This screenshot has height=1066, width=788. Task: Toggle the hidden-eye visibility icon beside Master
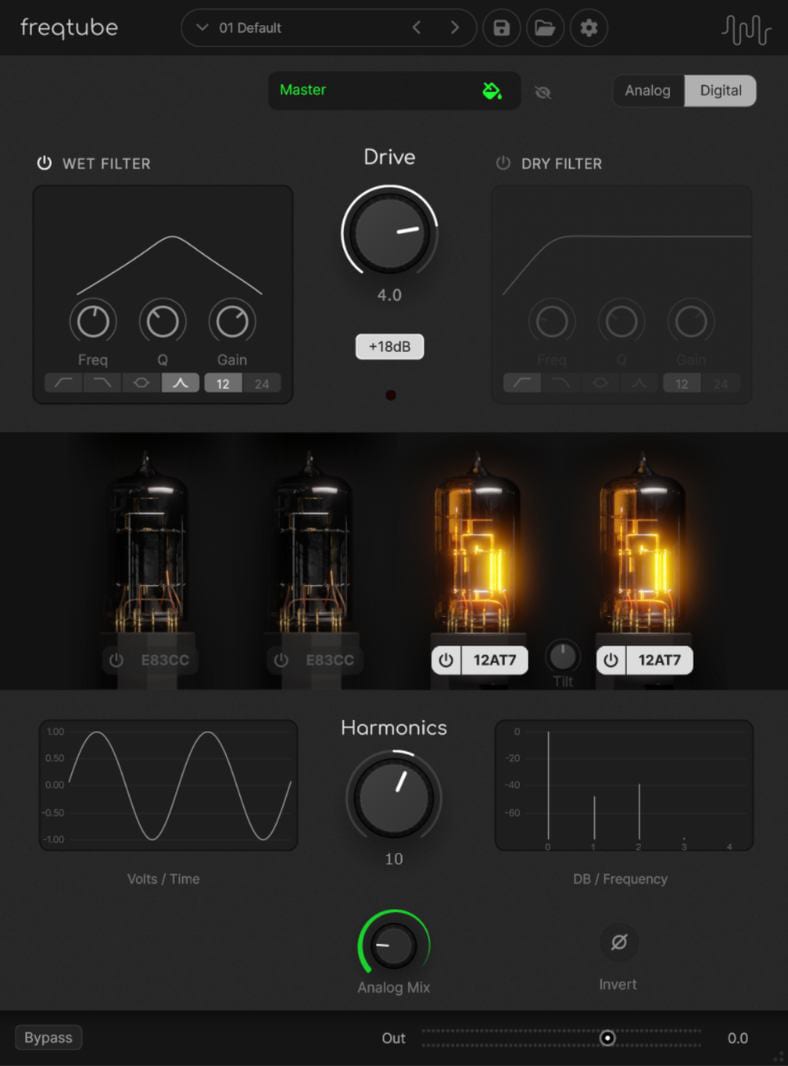pyautogui.click(x=543, y=92)
